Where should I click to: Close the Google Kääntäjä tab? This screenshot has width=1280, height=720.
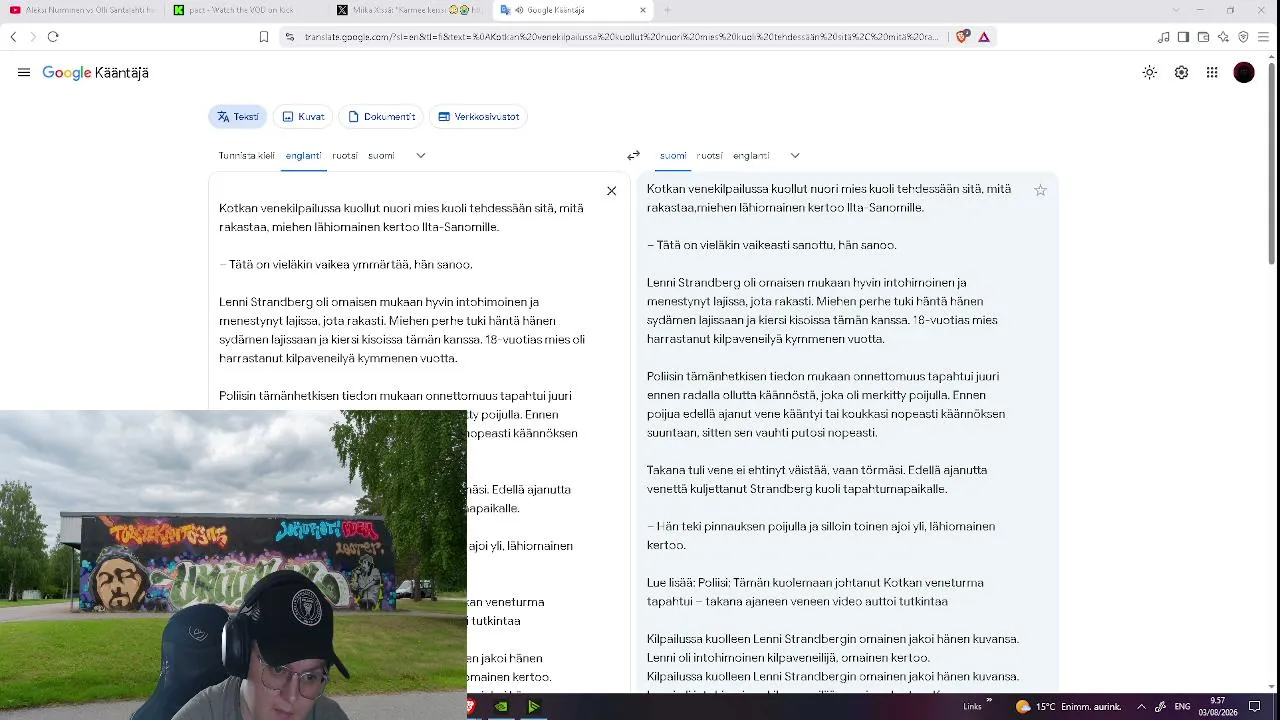pyautogui.click(x=642, y=10)
